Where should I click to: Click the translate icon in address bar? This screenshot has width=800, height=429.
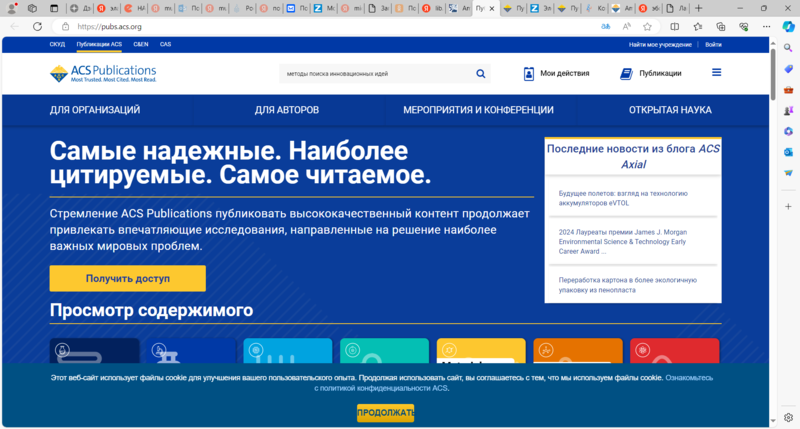605,26
